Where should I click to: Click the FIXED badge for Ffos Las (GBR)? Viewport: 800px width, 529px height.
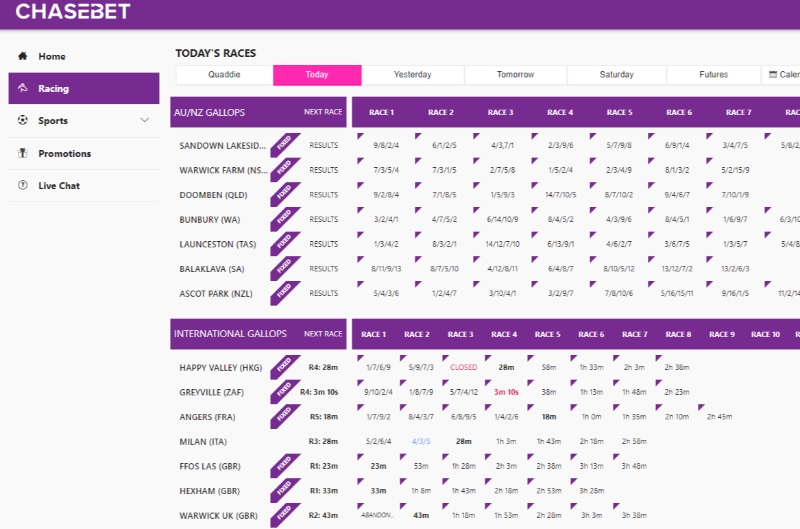click(285, 466)
